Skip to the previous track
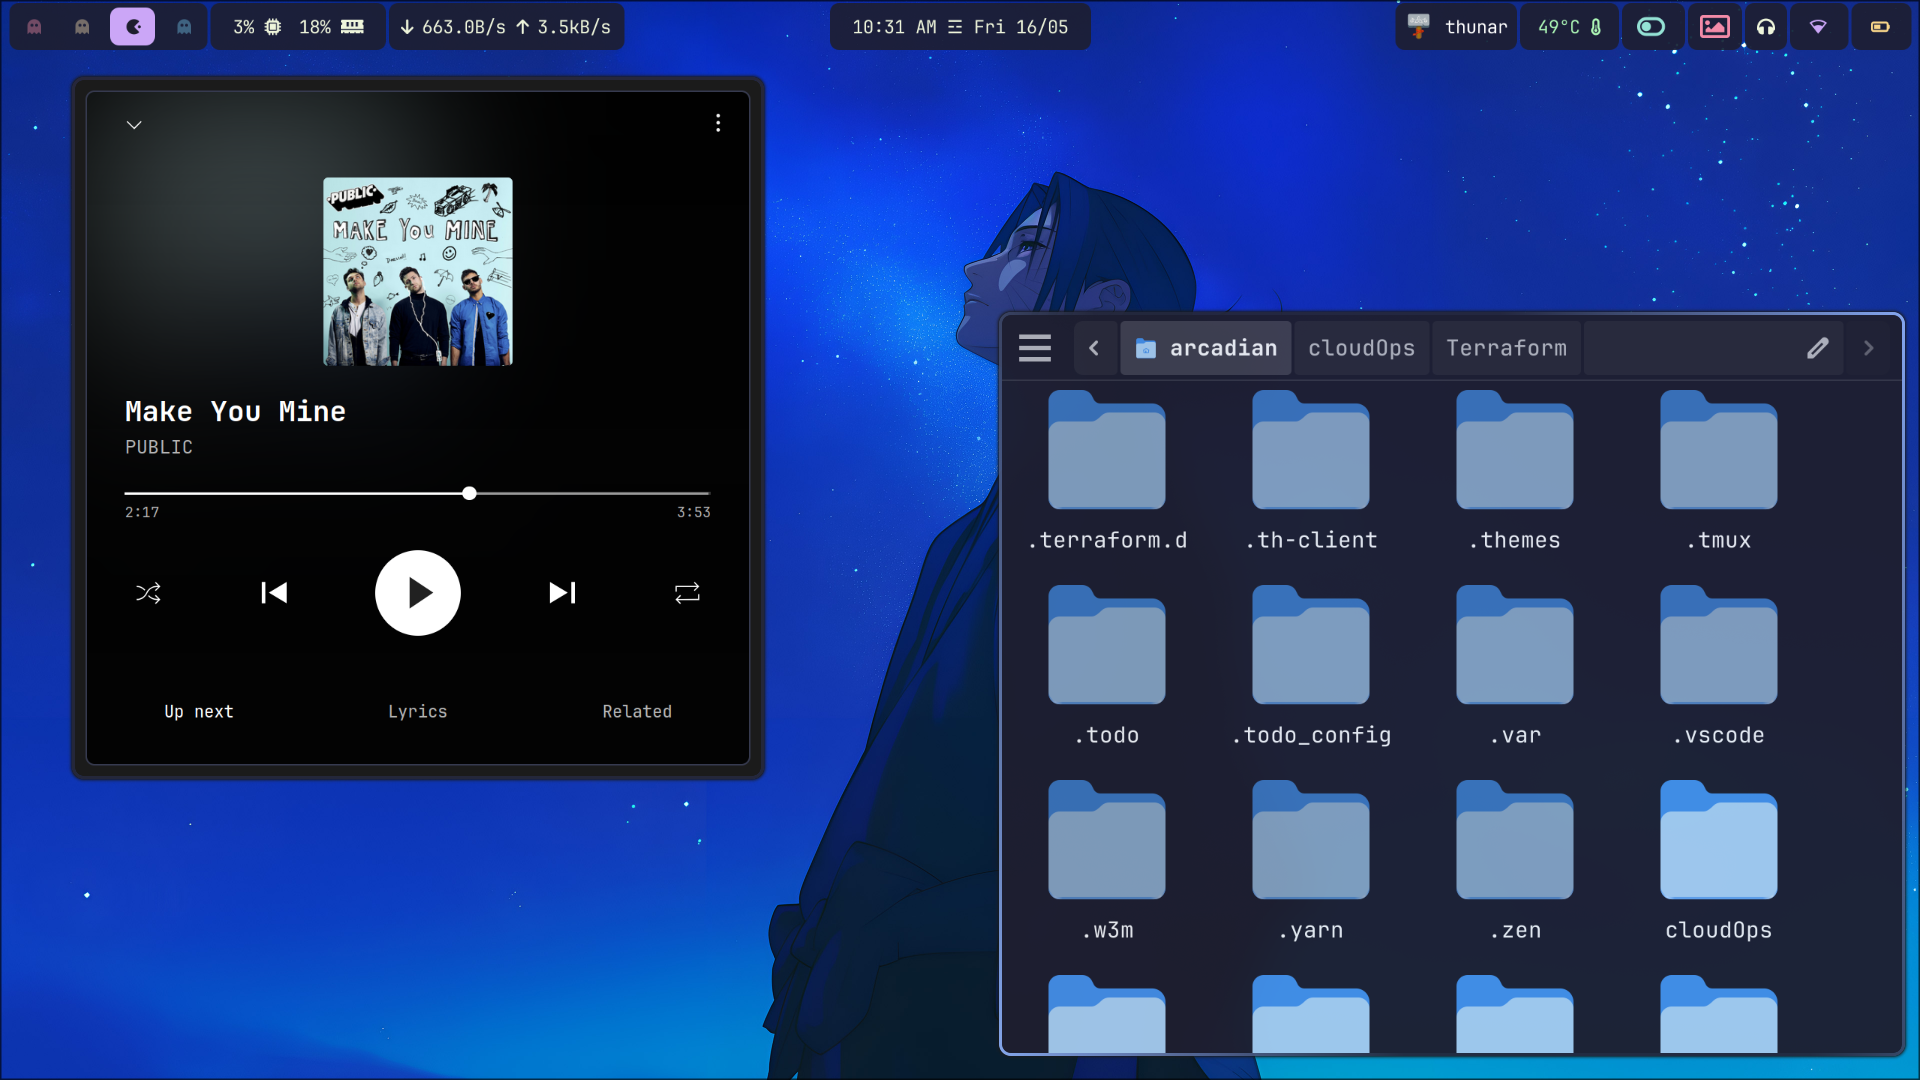Screen dimensions: 1920x1080 coord(274,593)
